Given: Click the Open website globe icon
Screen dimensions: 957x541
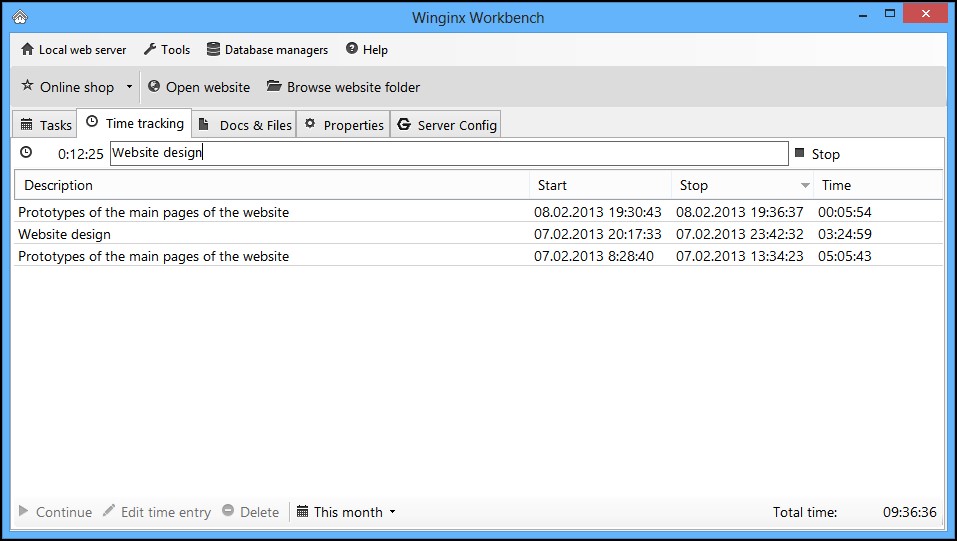Looking at the screenshot, I should (x=154, y=87).
